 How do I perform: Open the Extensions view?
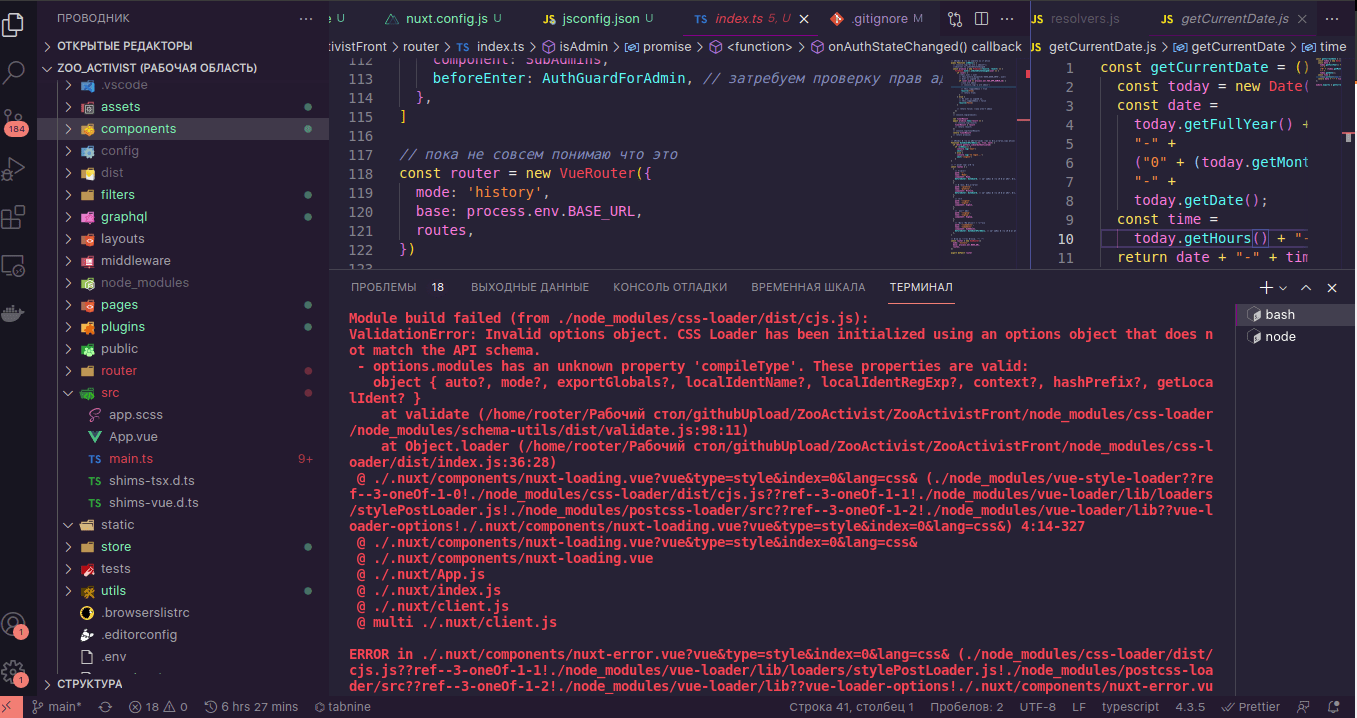14,216
